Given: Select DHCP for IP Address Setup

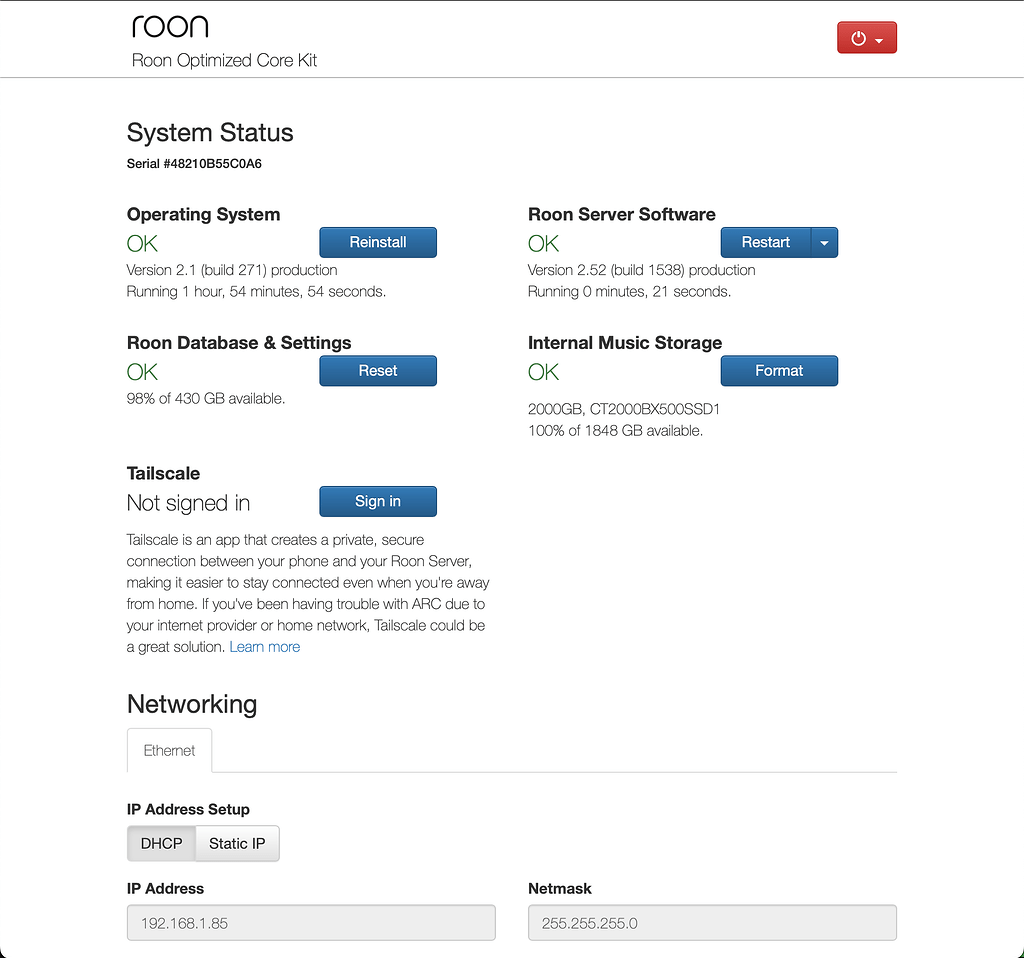Looking at the screenshot, I should click(161, 843).
